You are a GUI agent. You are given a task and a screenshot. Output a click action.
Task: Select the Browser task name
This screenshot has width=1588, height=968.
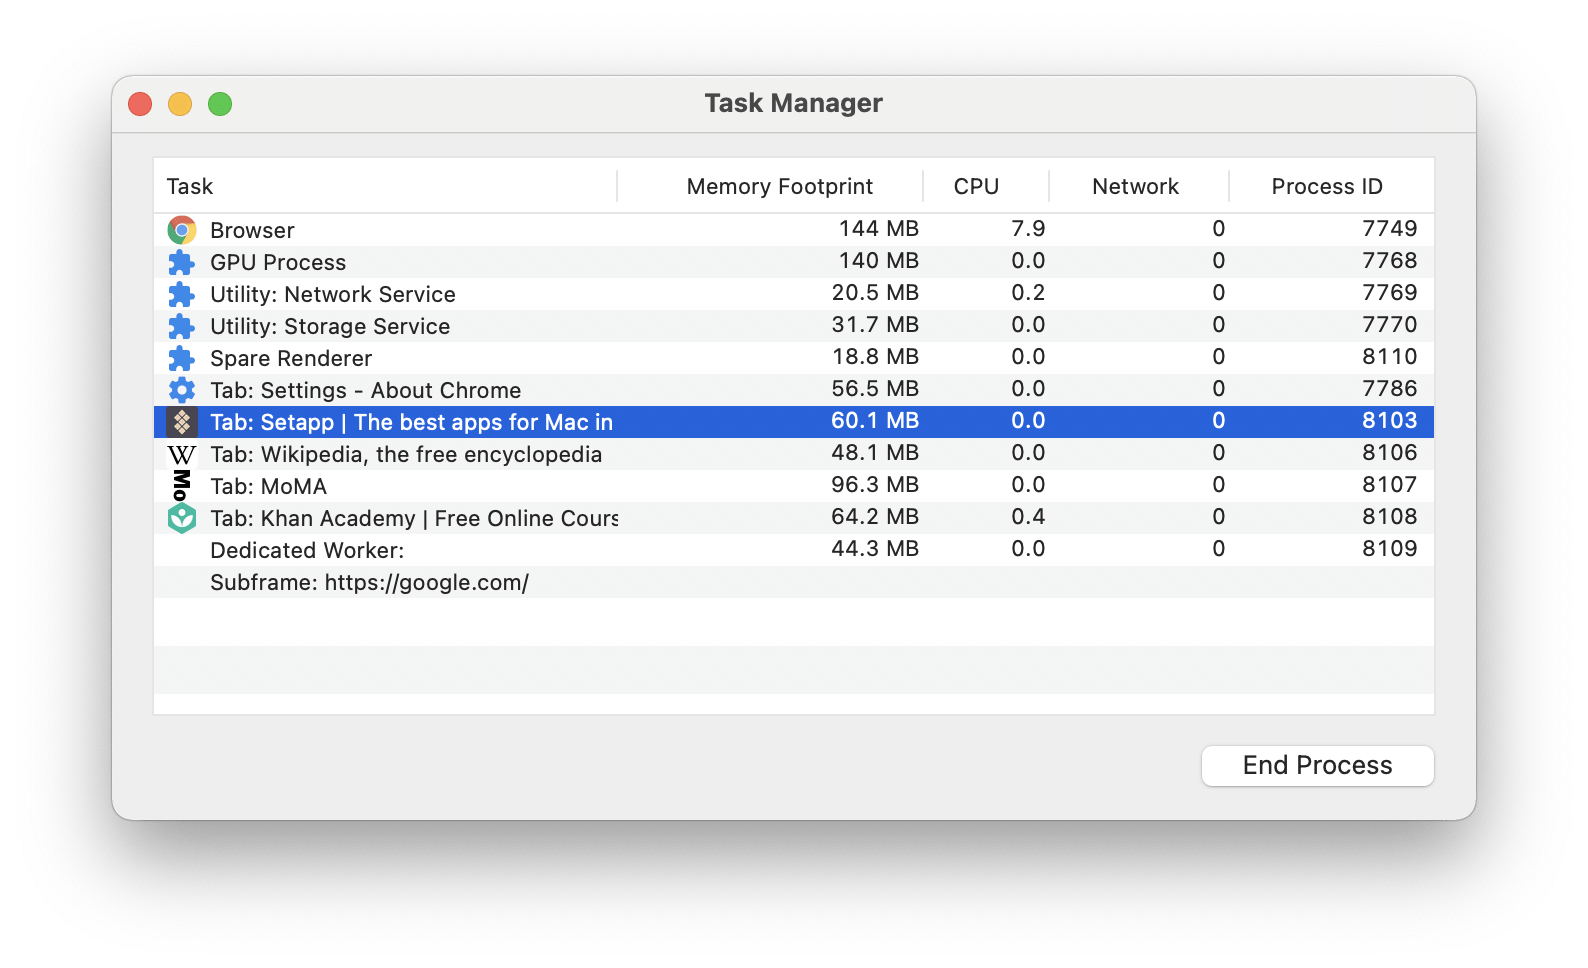[x=252, y=230]
